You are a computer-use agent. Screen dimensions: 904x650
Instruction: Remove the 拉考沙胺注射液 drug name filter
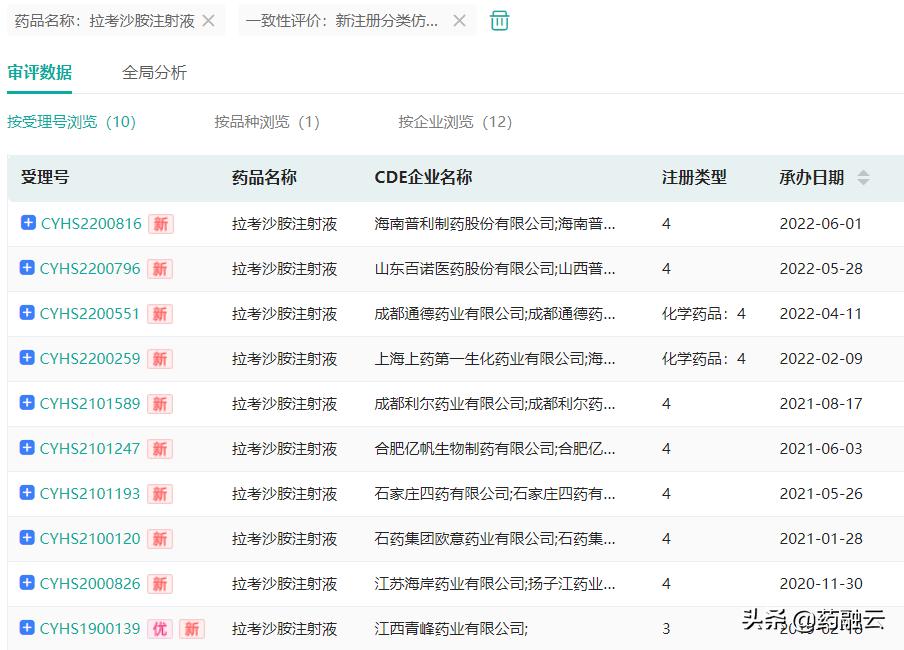tap(208, 21)
